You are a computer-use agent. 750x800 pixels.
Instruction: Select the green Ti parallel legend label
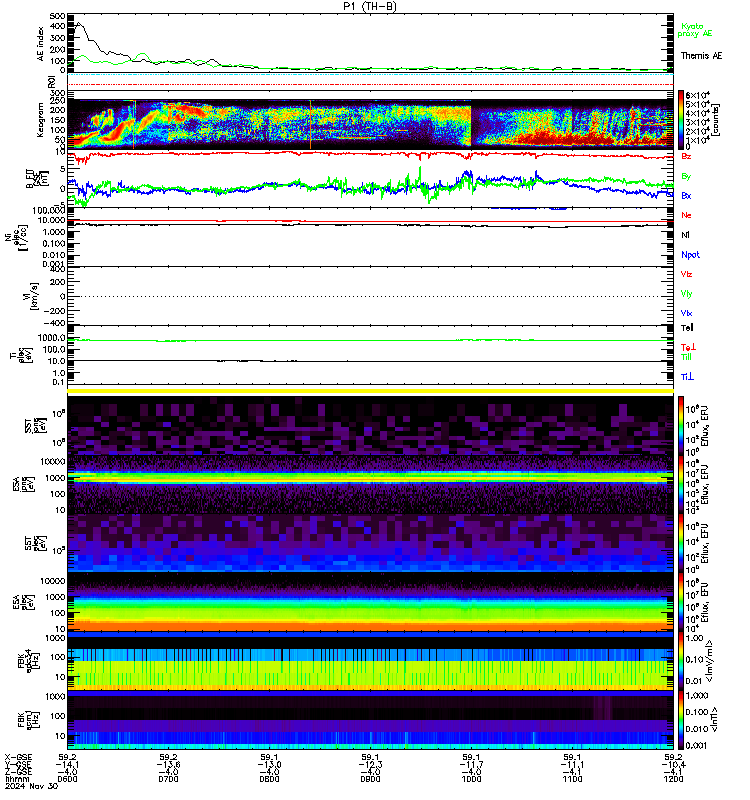pos(686,357)
